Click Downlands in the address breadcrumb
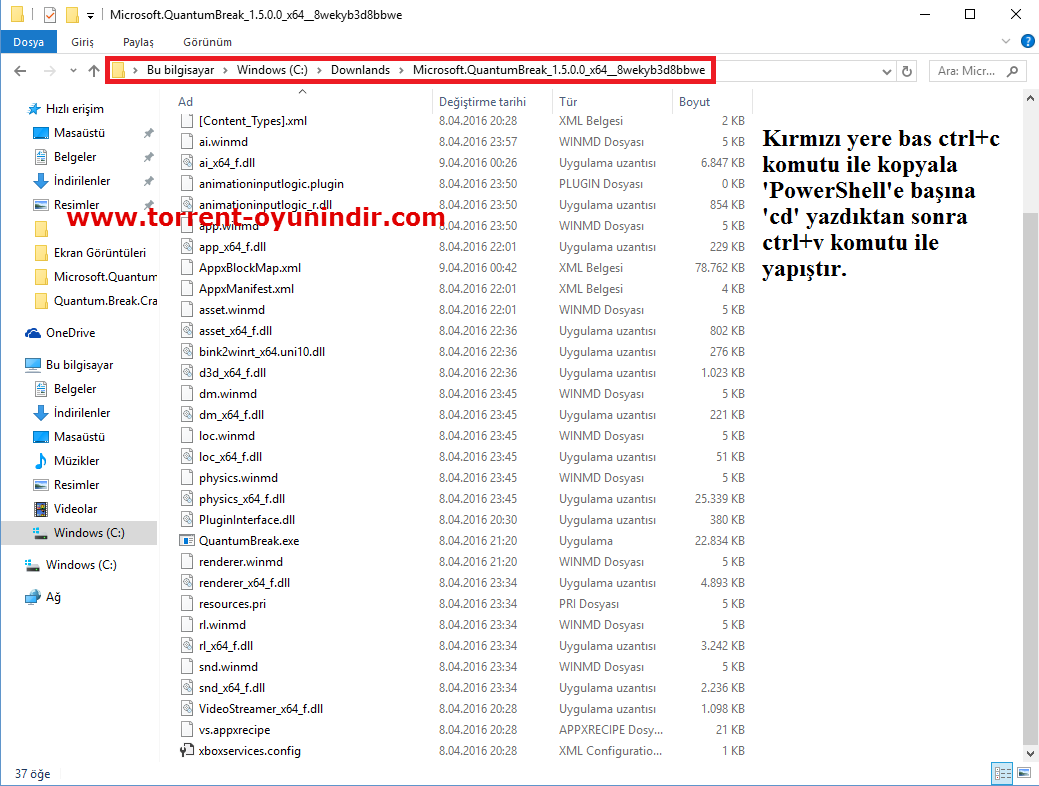 pos(360,70)
